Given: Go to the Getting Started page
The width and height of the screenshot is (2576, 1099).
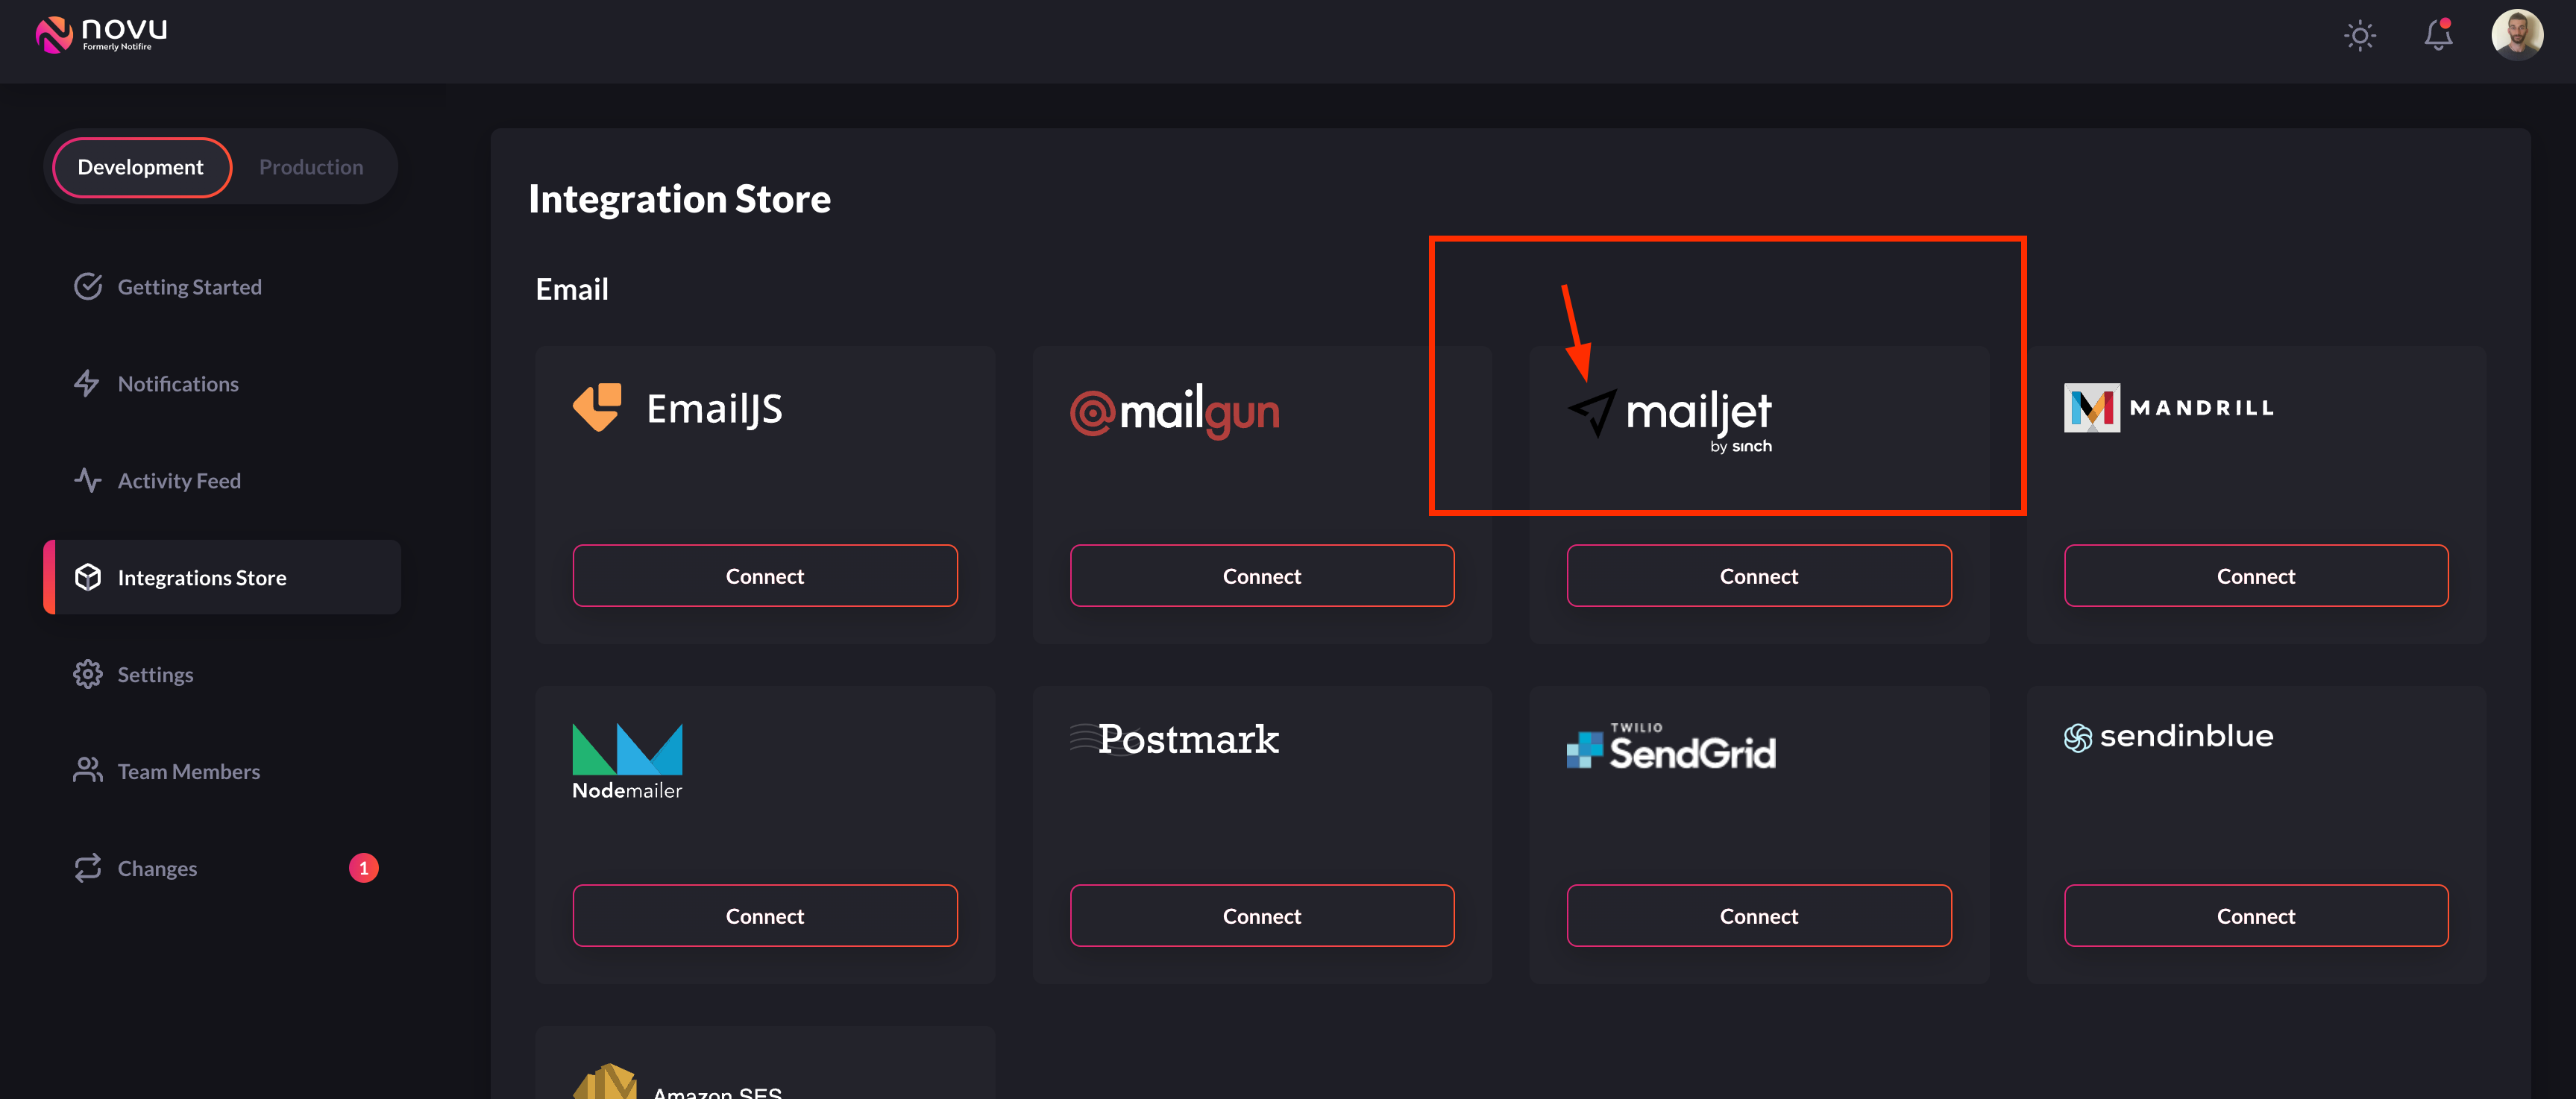Looking at the screenshot, I should pos(189,286).
